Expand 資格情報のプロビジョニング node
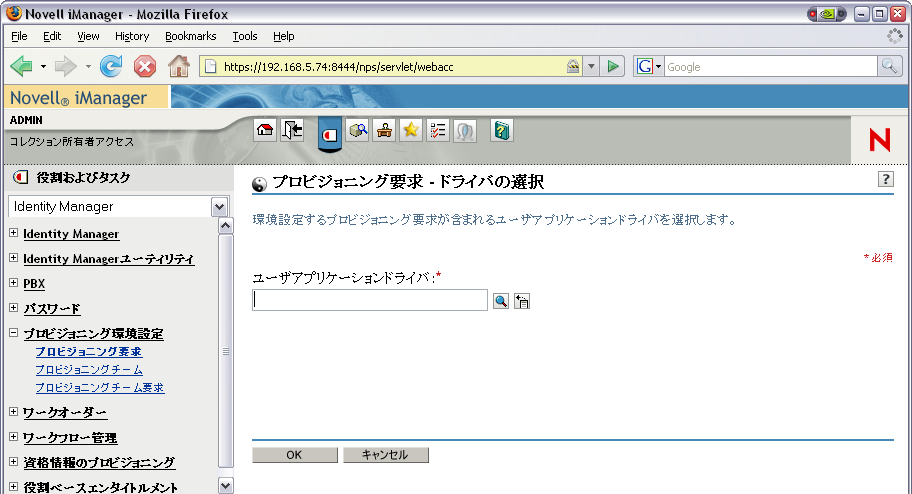The height and width of the screenshot is (494, 912). click(x=13, y=461)
